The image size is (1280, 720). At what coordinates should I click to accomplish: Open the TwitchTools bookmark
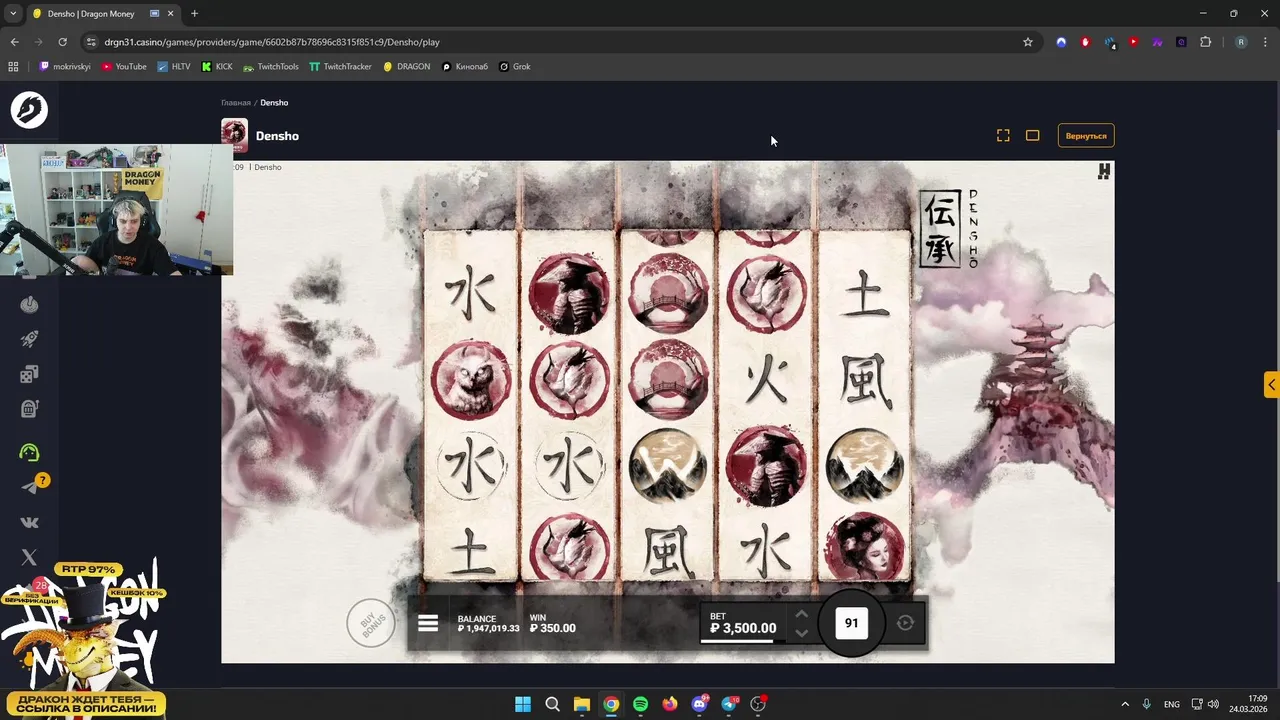pyautogui.click(x=271, y=67)
